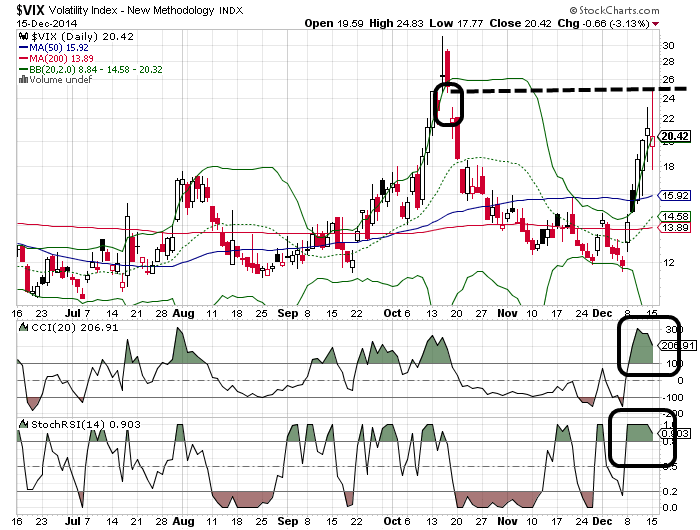Click the 'MA(200) 13.89' legend entry

62,58
